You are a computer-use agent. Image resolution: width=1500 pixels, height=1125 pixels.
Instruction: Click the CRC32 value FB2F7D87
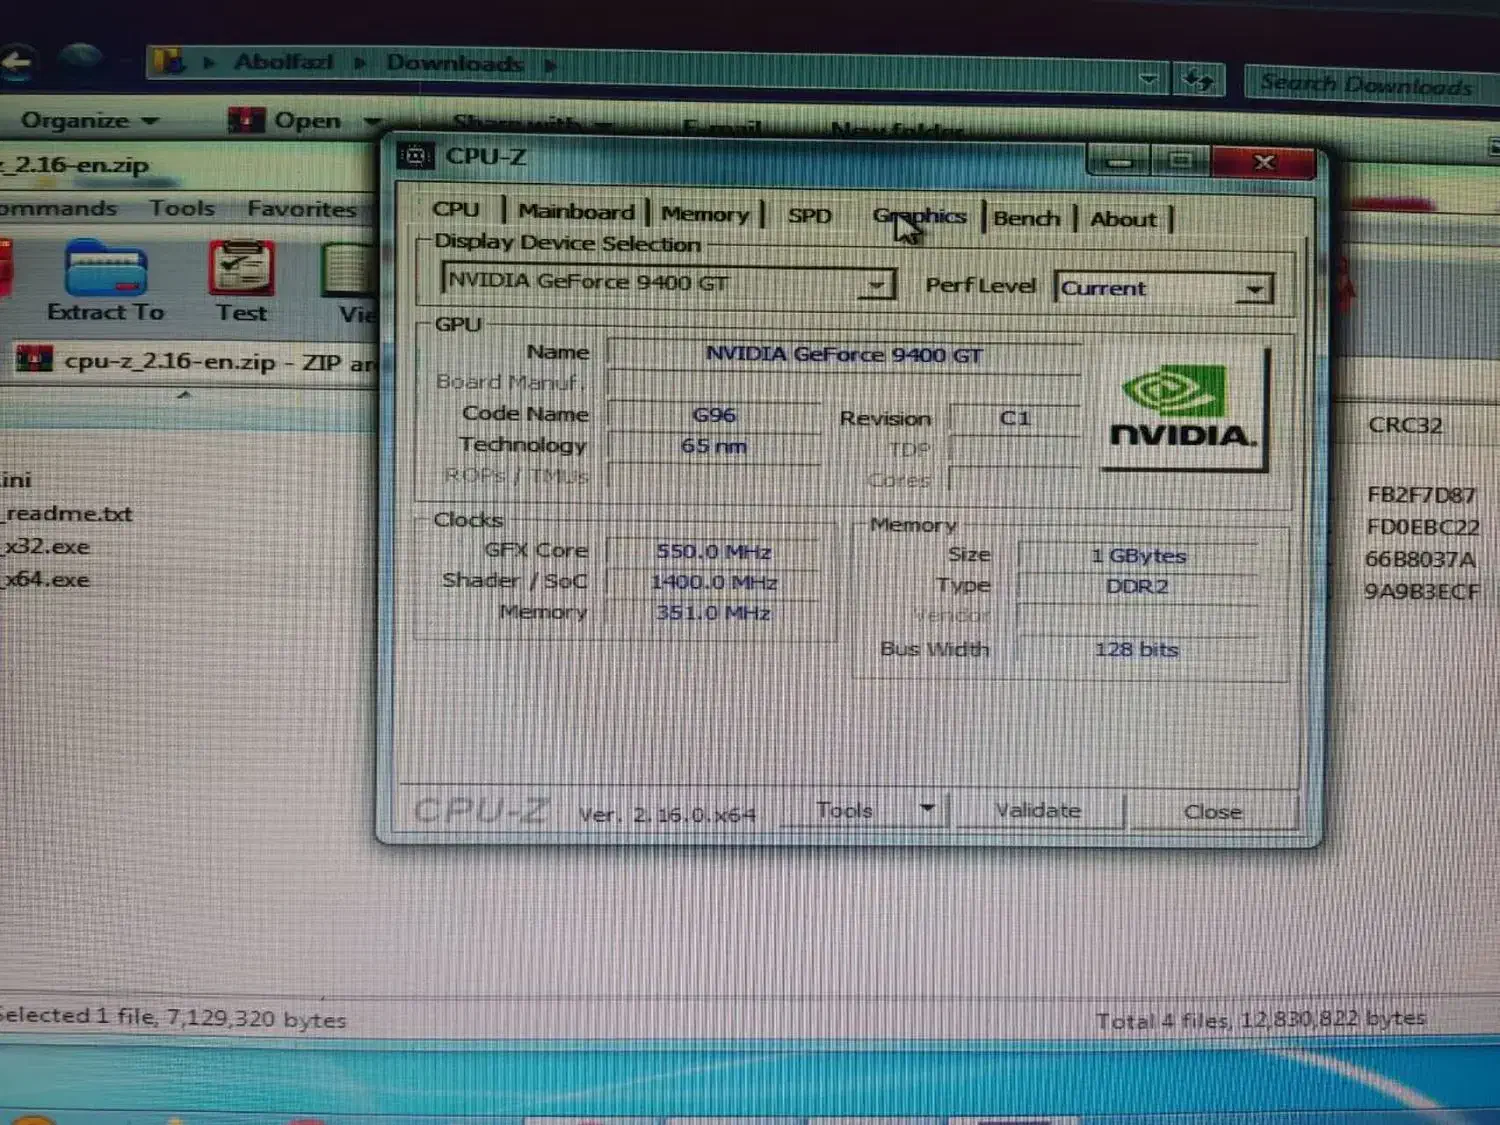(1421, 495)
